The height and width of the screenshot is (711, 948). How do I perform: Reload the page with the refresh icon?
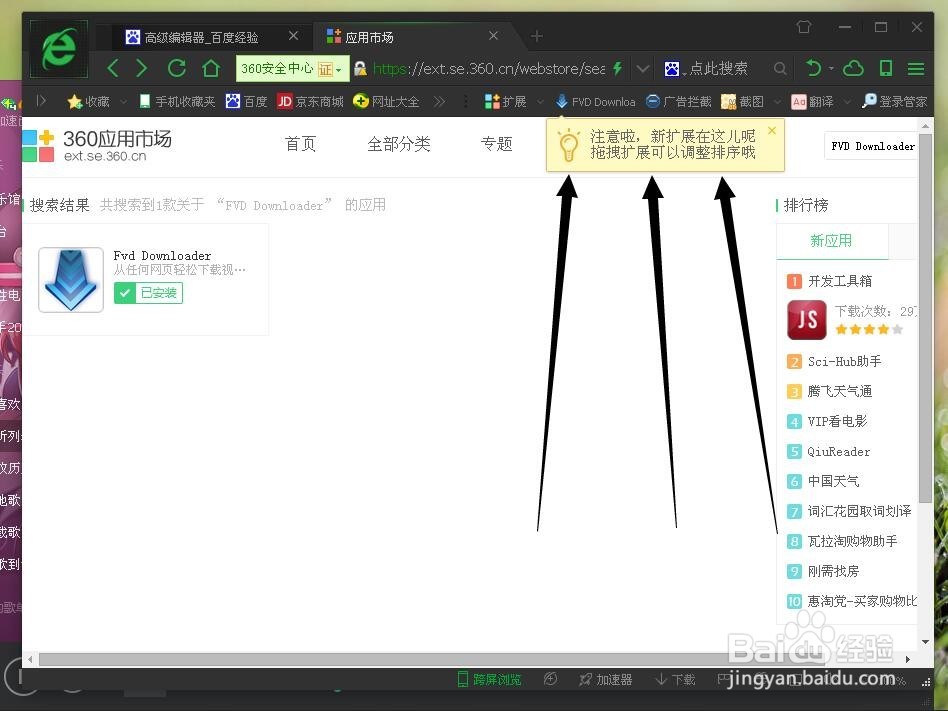177,68
